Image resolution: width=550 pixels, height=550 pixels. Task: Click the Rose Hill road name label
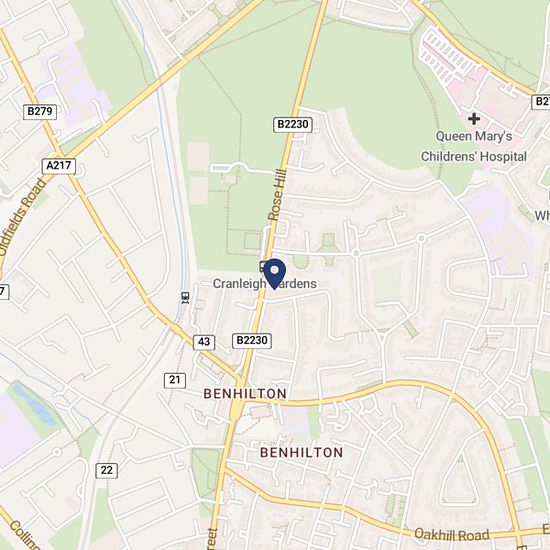(277, 195)
